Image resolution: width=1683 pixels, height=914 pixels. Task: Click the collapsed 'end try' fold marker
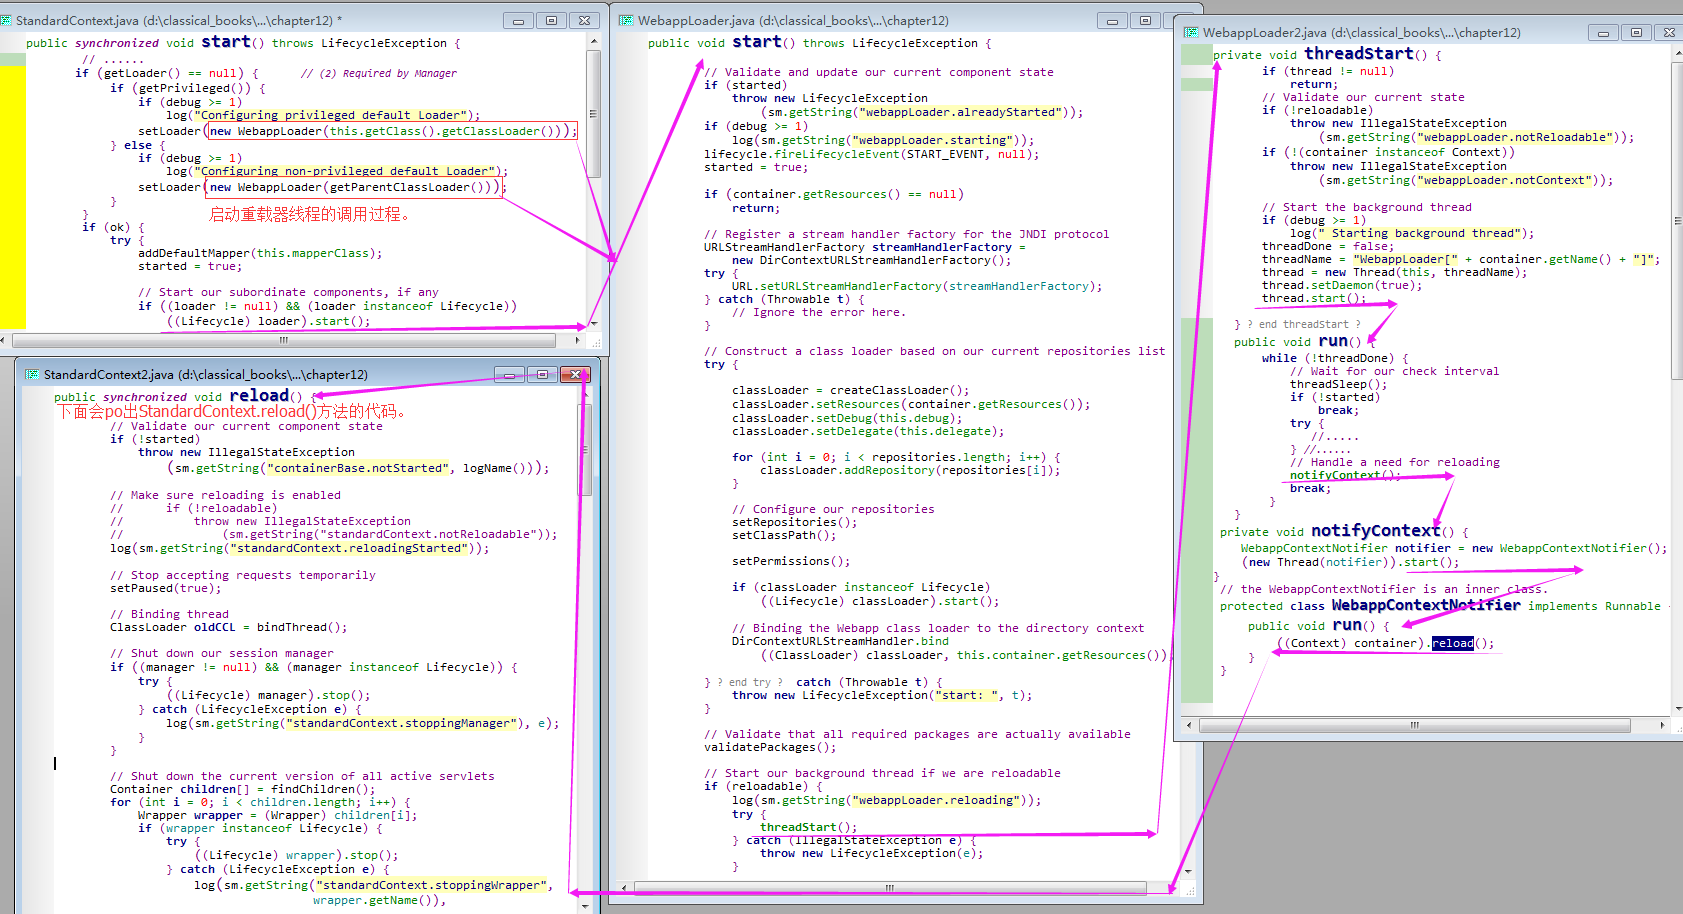(750, 682)
